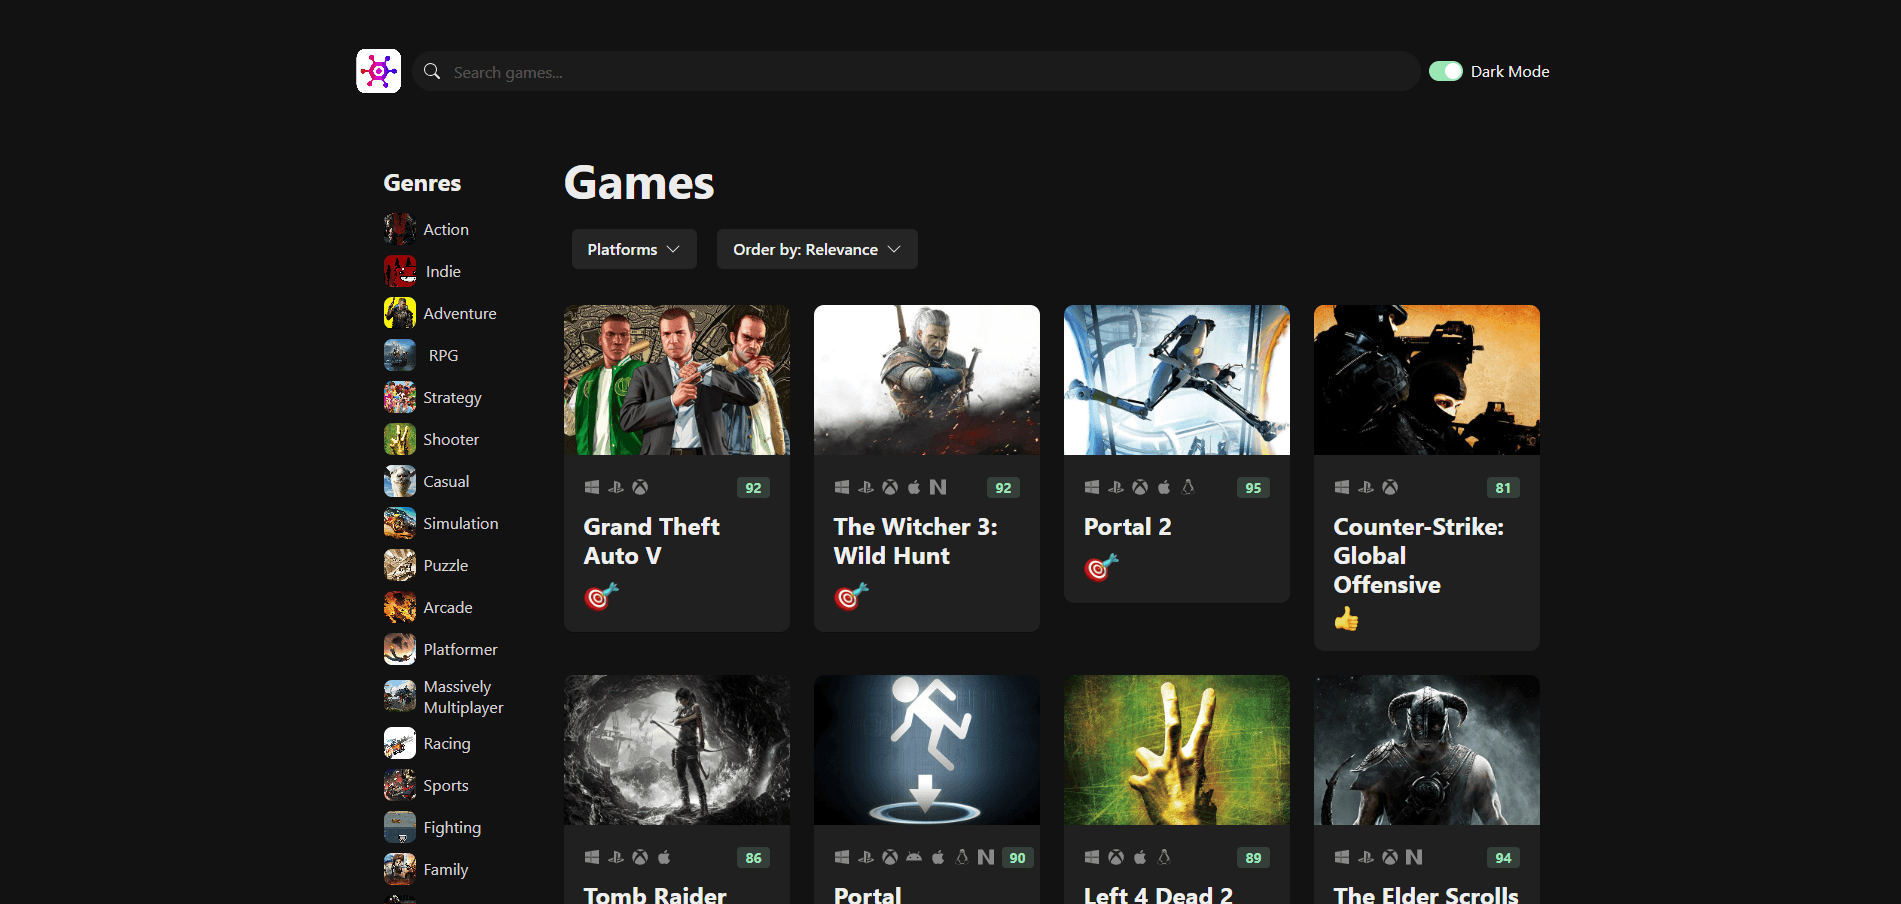Click bullseye rating emoji on Portal 2
Screen dimensions: 1901x904
coord(1102,568)
